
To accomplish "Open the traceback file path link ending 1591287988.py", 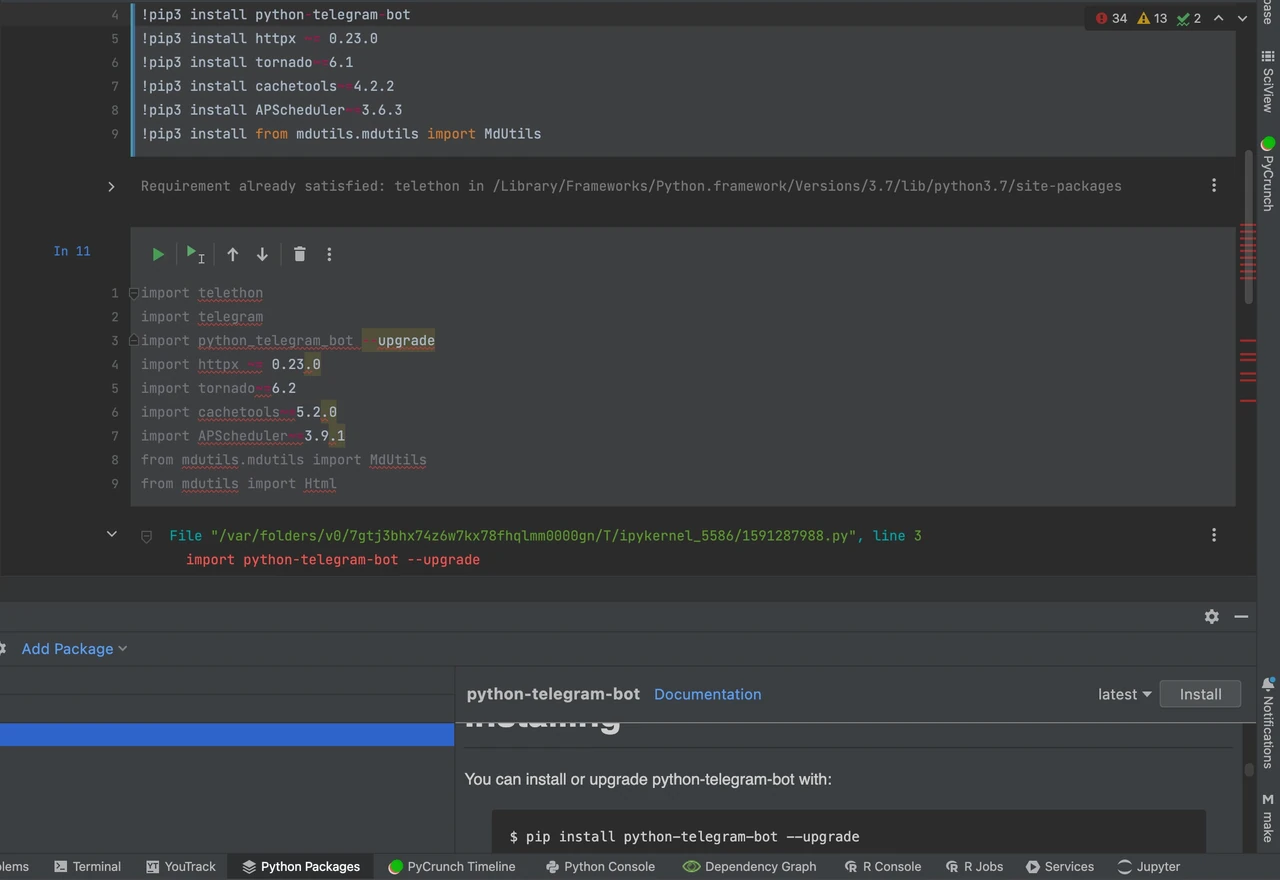I will pos(535,536).
